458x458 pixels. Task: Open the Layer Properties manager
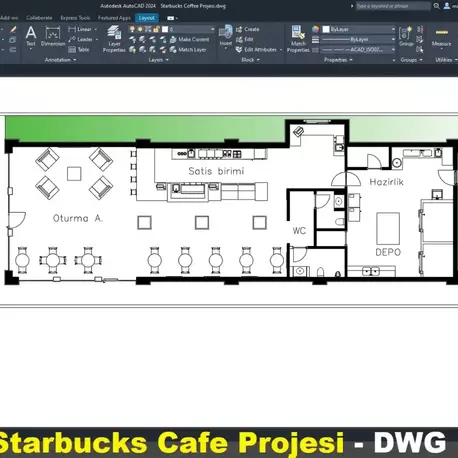(114, 39)
